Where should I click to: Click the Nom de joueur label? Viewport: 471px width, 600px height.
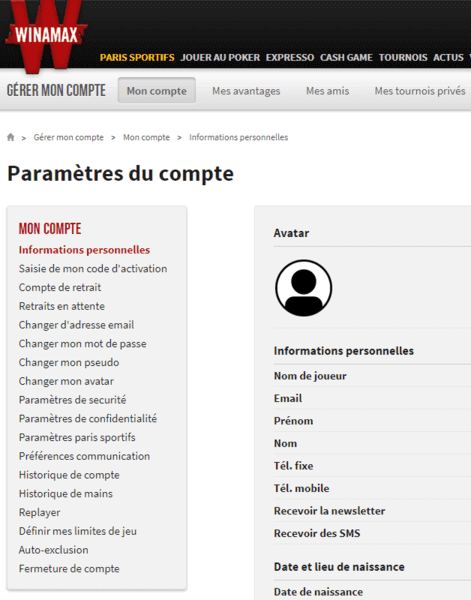310,376
